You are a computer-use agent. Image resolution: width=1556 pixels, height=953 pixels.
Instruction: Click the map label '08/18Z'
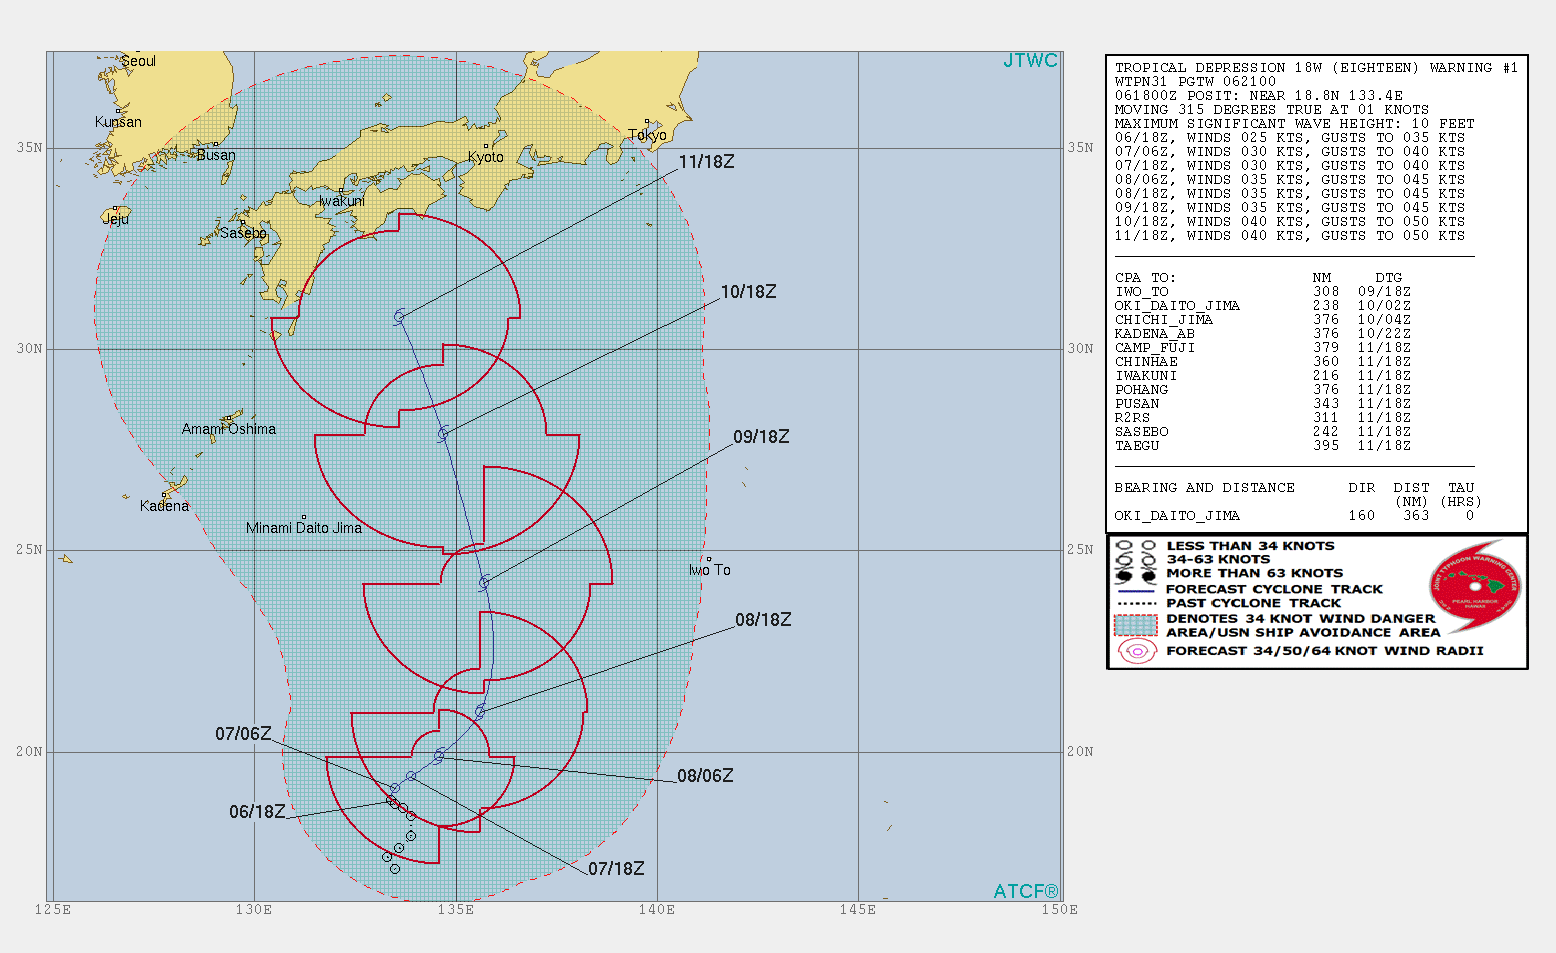click(763, 620)
